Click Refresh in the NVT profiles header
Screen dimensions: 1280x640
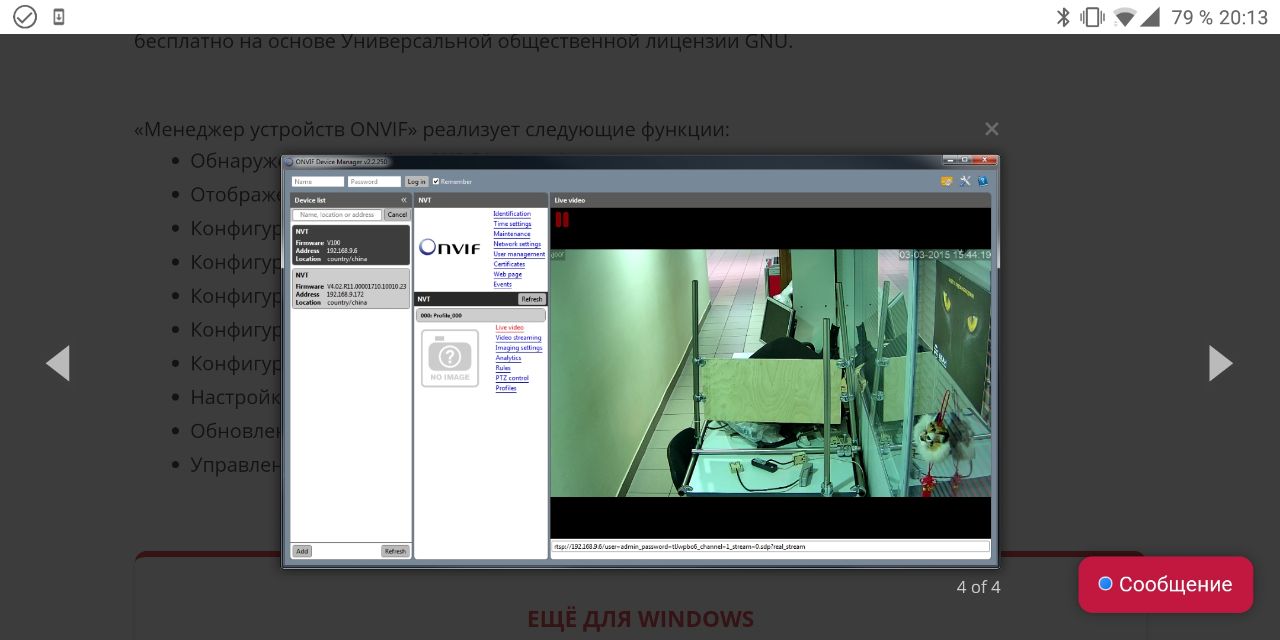coord(531,299)
